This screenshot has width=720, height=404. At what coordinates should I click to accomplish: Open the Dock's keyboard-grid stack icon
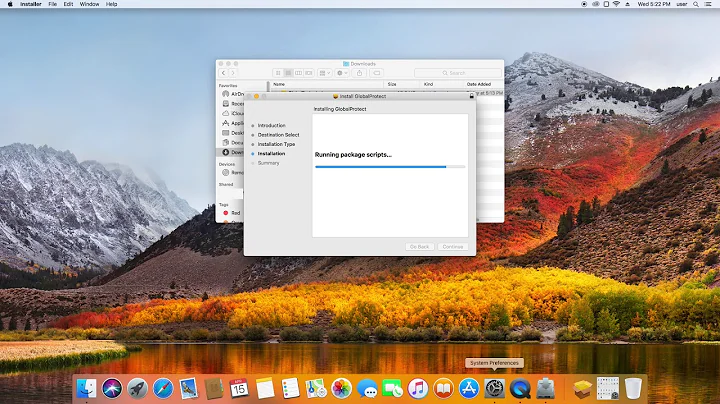(x=608, y=389)
